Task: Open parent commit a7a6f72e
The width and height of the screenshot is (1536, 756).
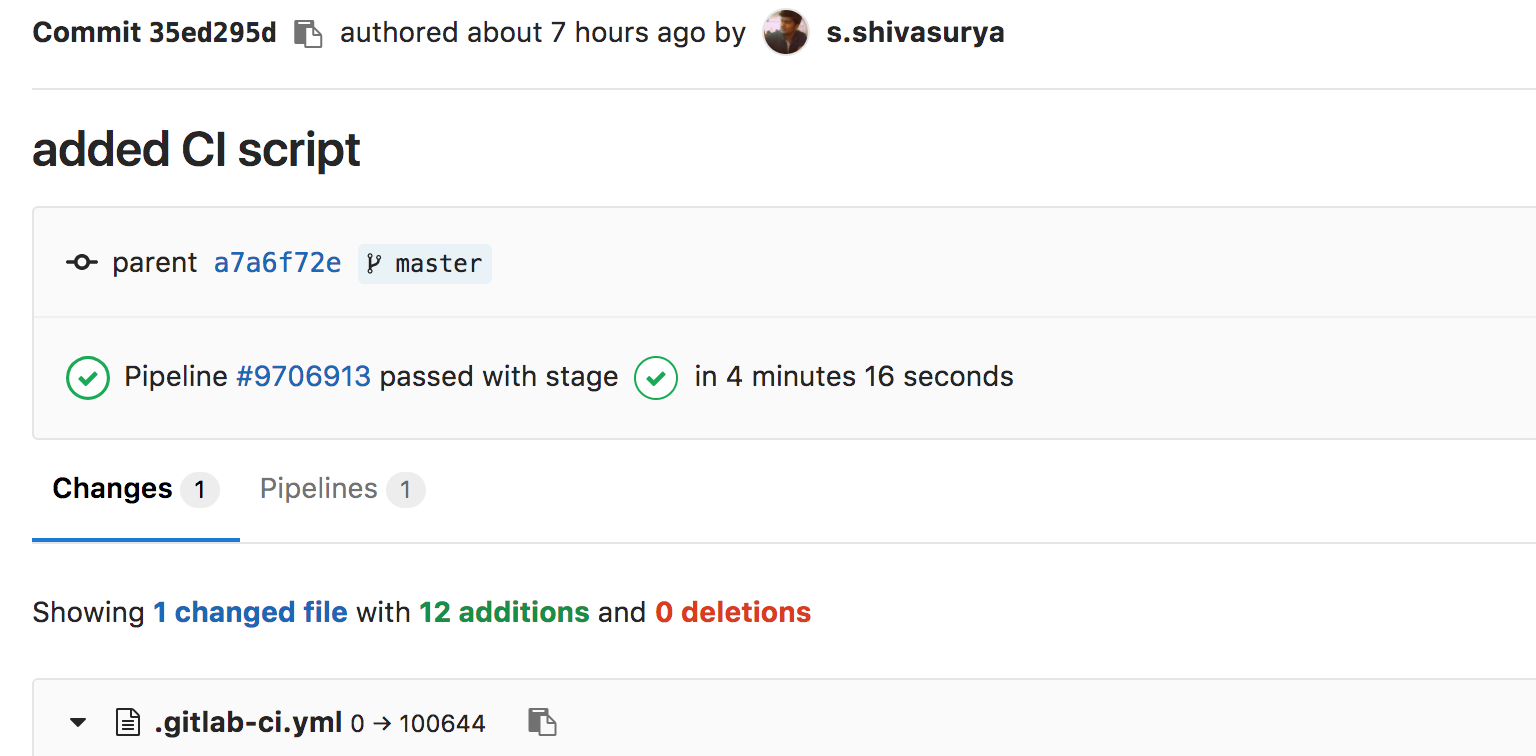Action: click(x=277, y=263)
